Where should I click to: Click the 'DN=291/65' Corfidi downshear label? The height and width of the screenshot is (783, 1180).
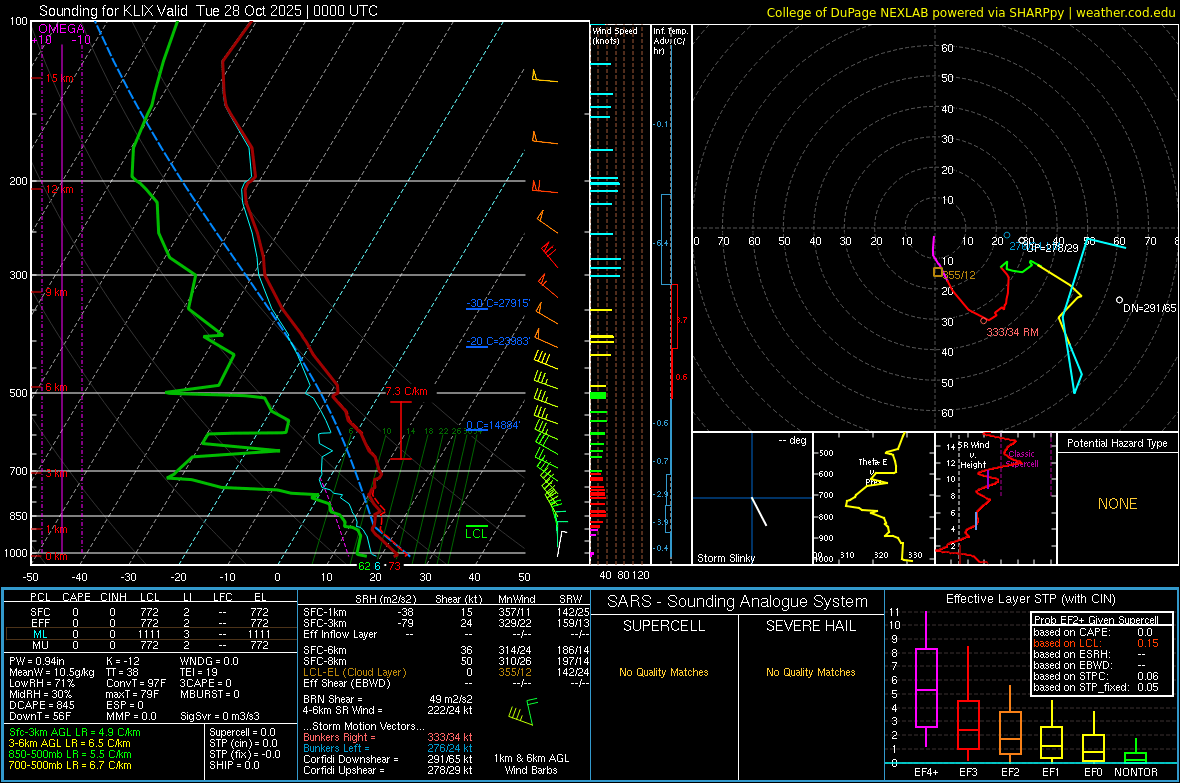click(x=1149, y=308)
